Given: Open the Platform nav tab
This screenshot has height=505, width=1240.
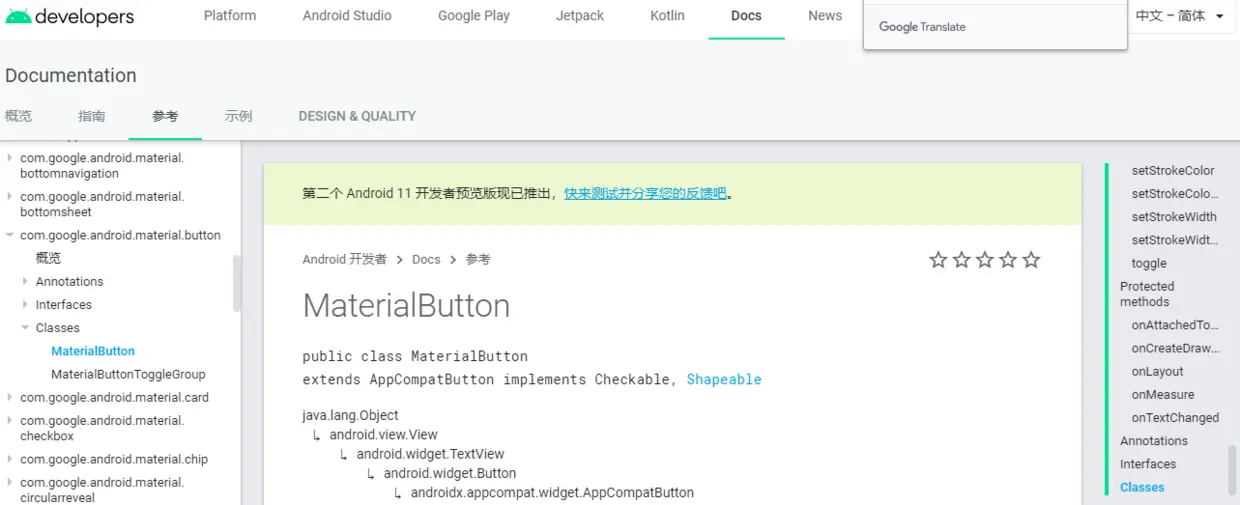Looking at the screenshot, I should [x=230, y=16].
